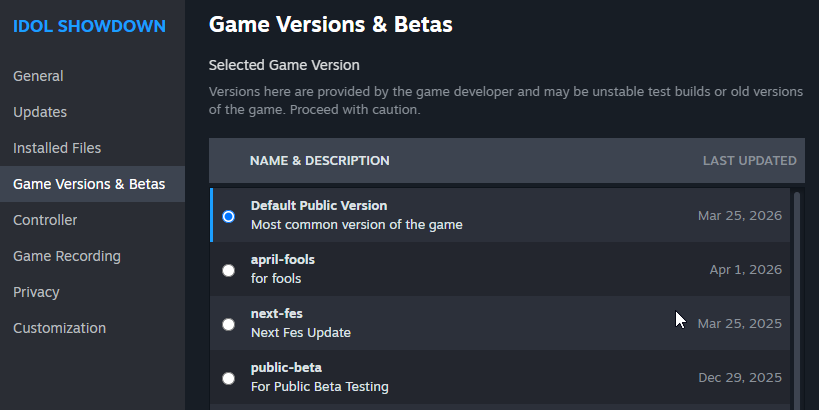Click the LAST UPDATED column header
The height and width of the screenshot is (410, 819).
click(x=749, y=160)
